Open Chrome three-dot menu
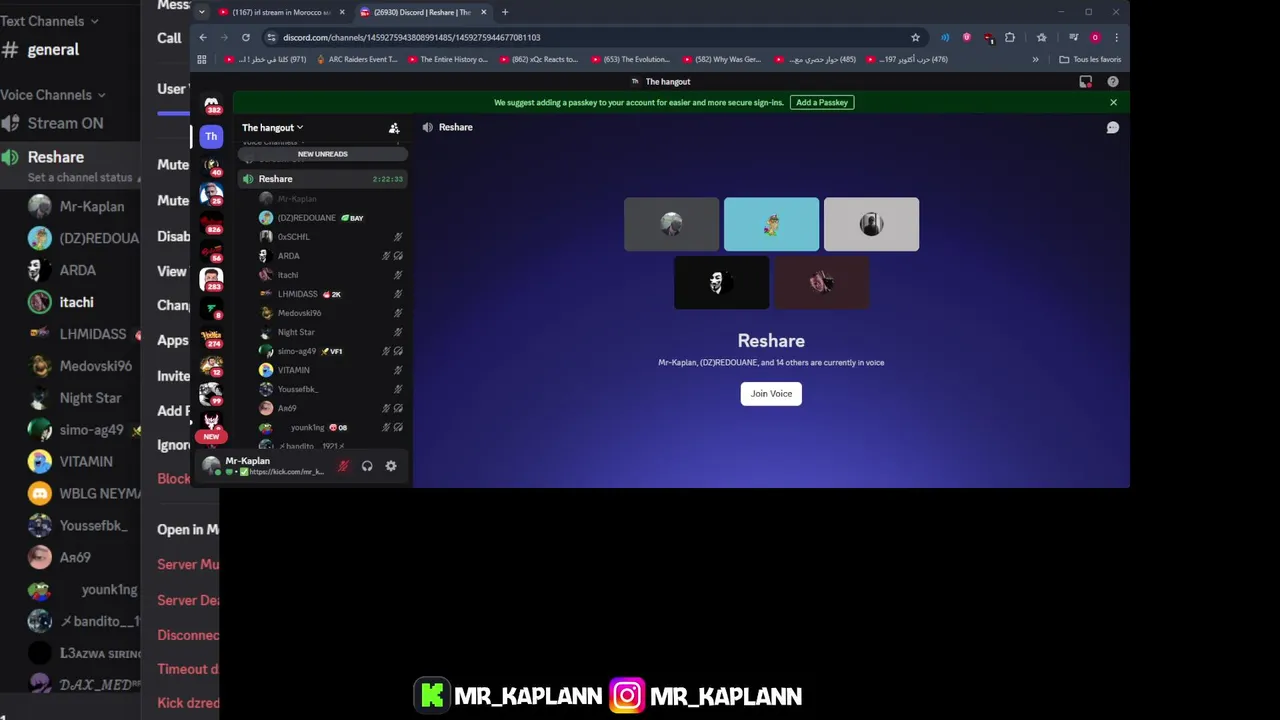1280x720 pixels. pyautogui.click(x=1116, y=37)
